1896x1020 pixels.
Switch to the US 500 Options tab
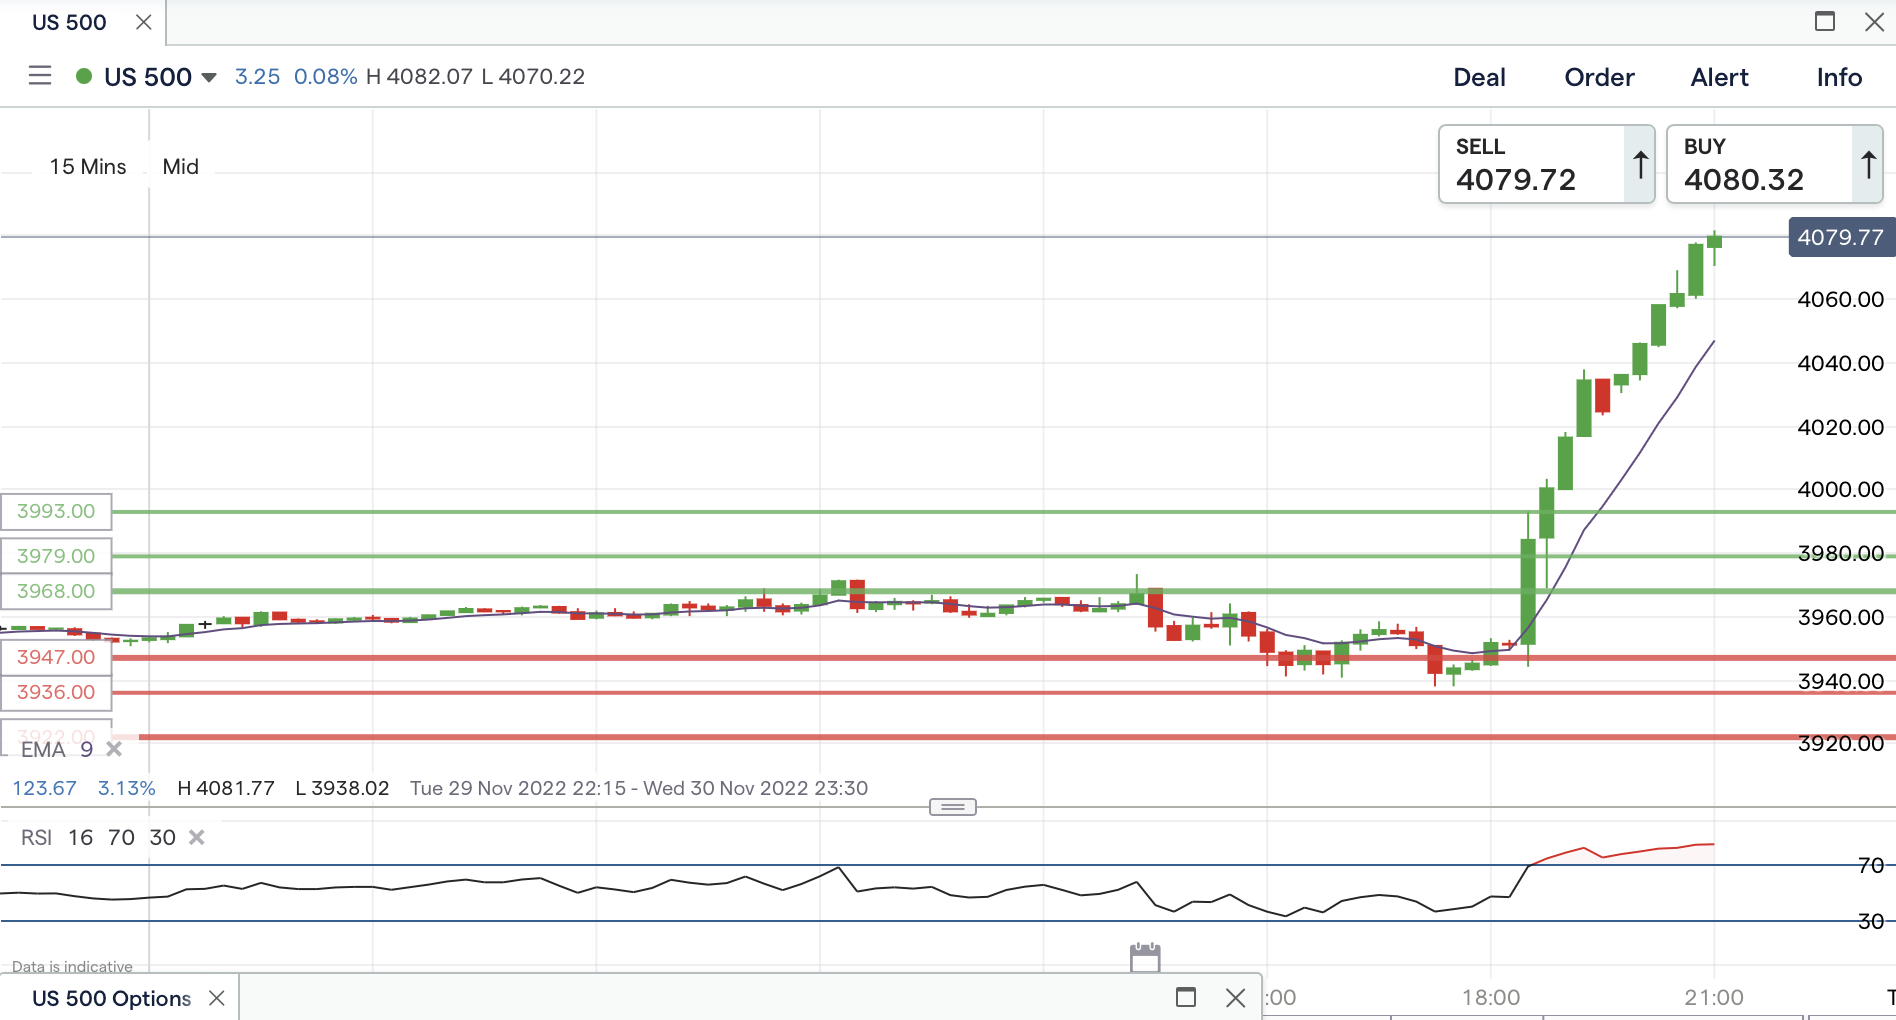pos(111,998)
